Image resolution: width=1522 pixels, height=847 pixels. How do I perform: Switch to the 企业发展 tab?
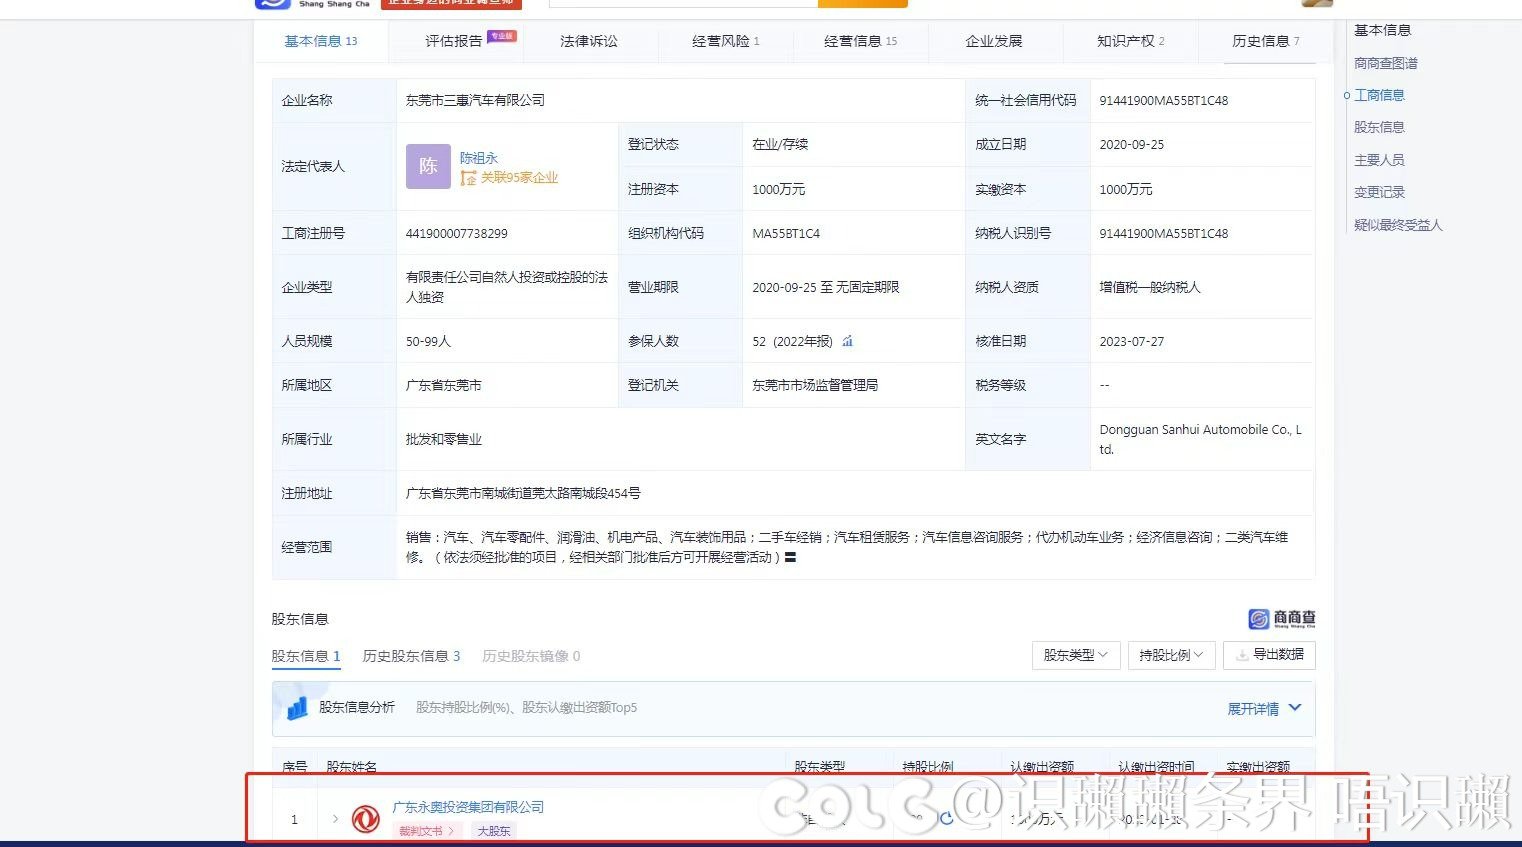tap(994, 41)
